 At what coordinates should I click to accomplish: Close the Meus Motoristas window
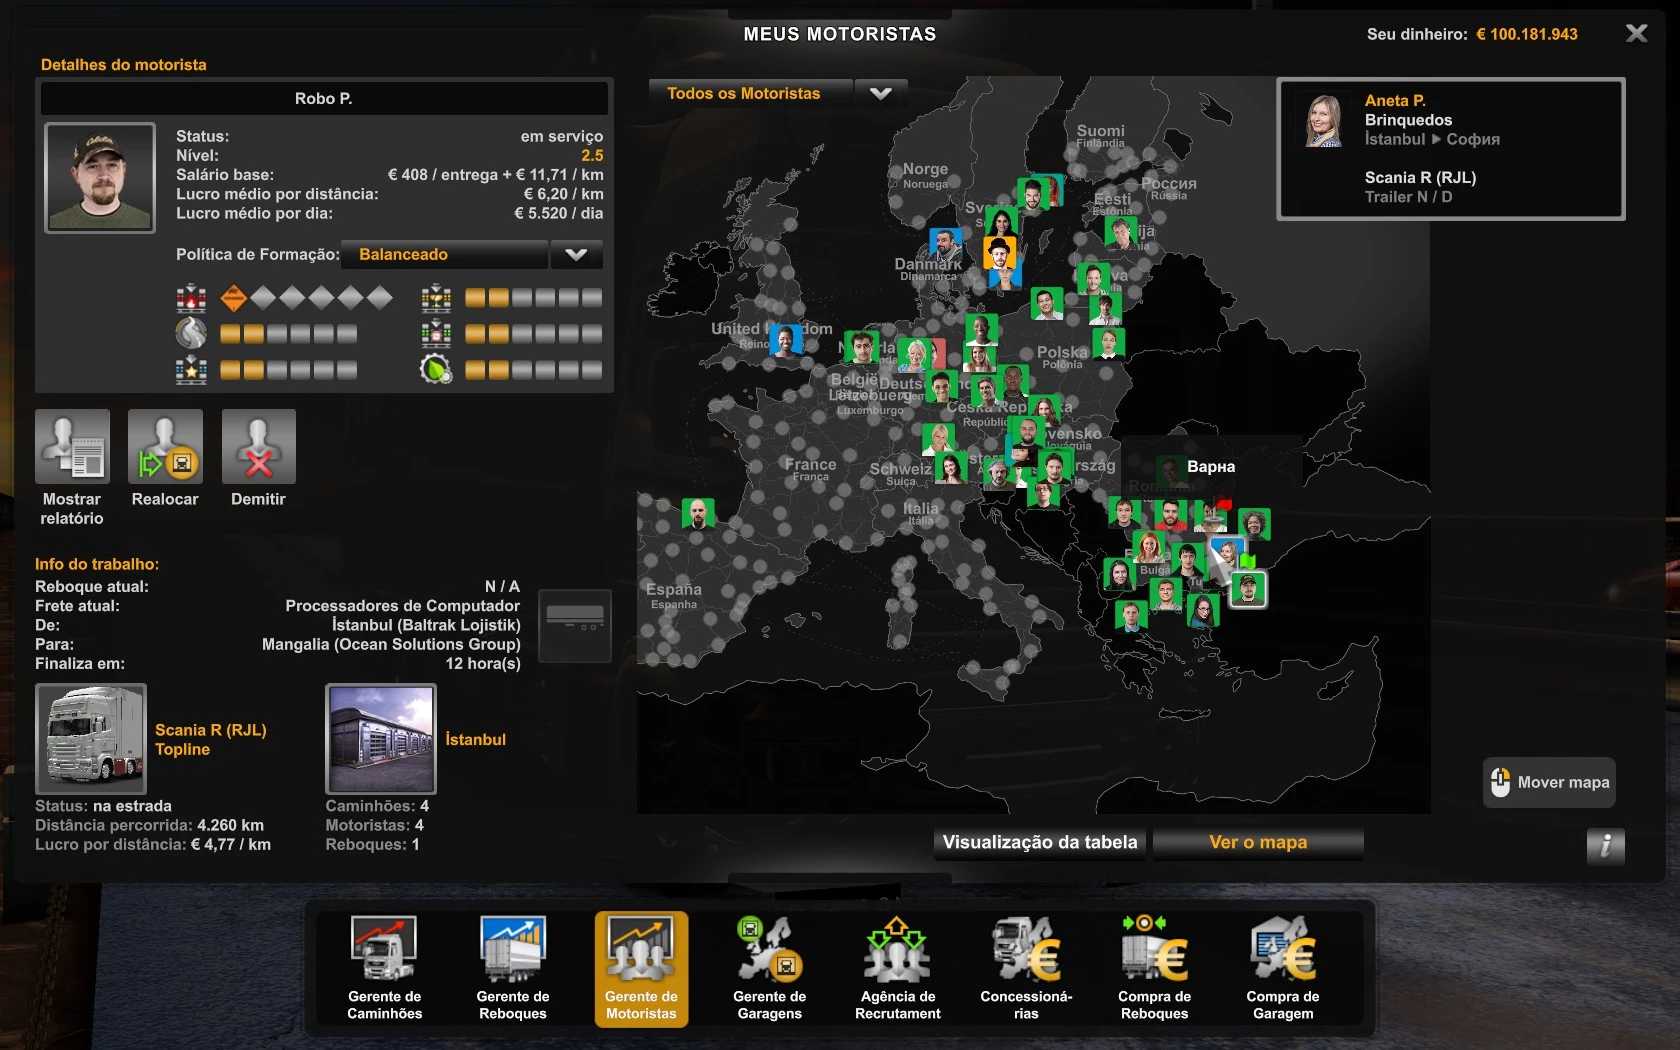[x=1636, y=34]
